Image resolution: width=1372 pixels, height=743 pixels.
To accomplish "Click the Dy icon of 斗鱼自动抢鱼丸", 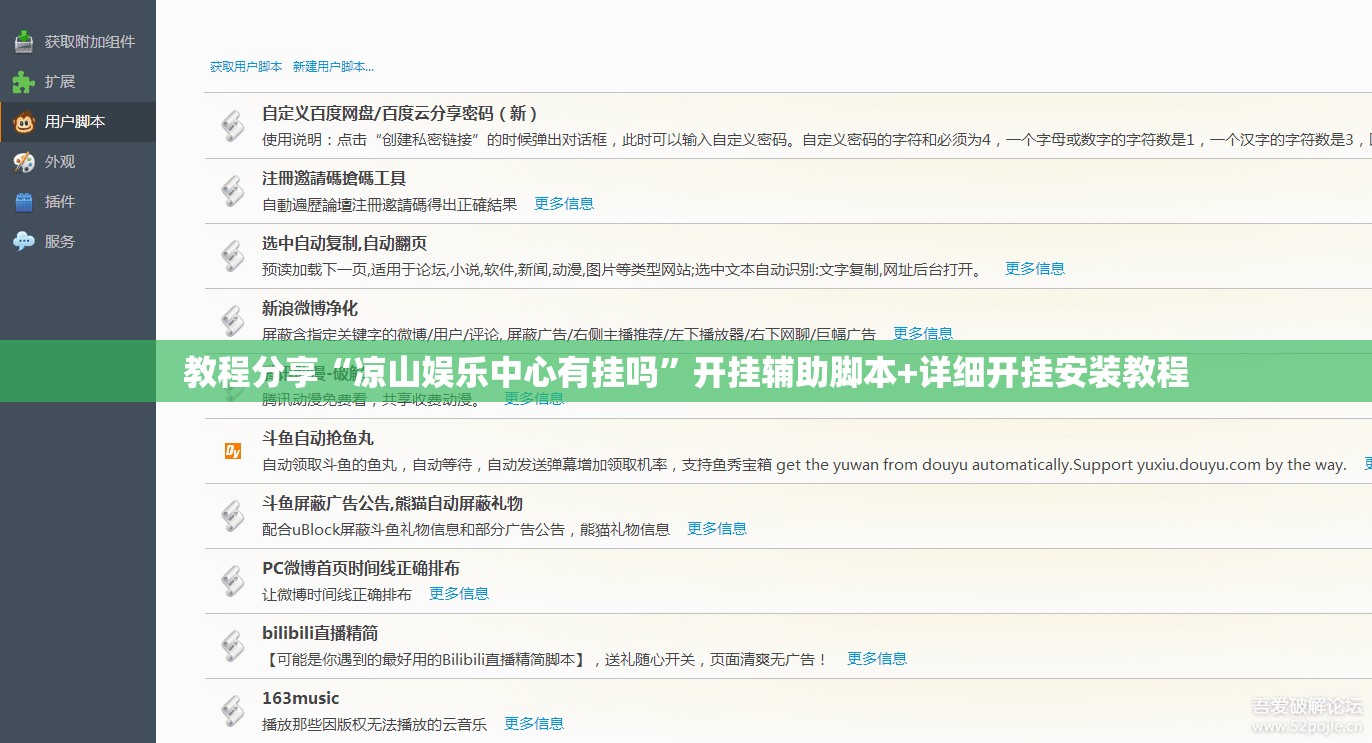I will (233, 451).
